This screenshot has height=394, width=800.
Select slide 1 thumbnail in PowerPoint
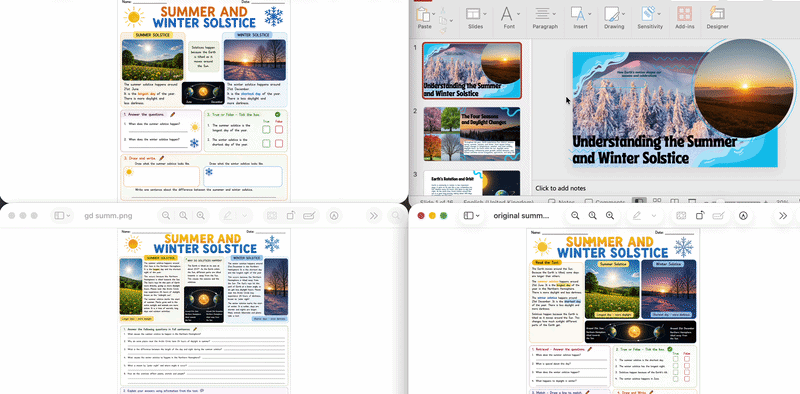472,70
